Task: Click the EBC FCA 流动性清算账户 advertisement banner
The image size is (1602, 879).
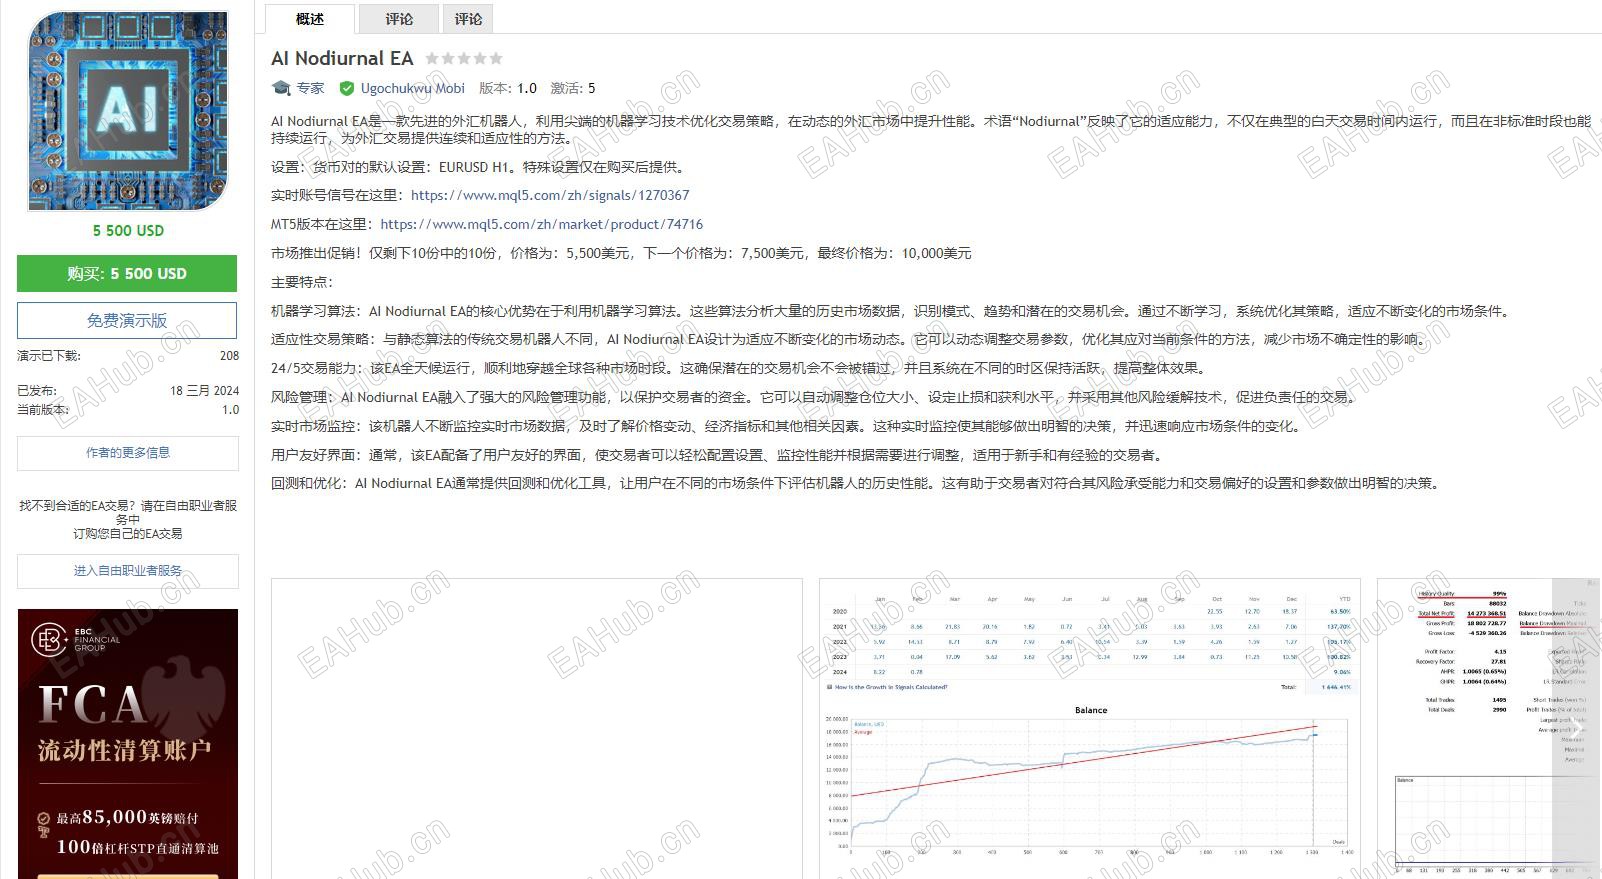Action: [x=128, y=744]
